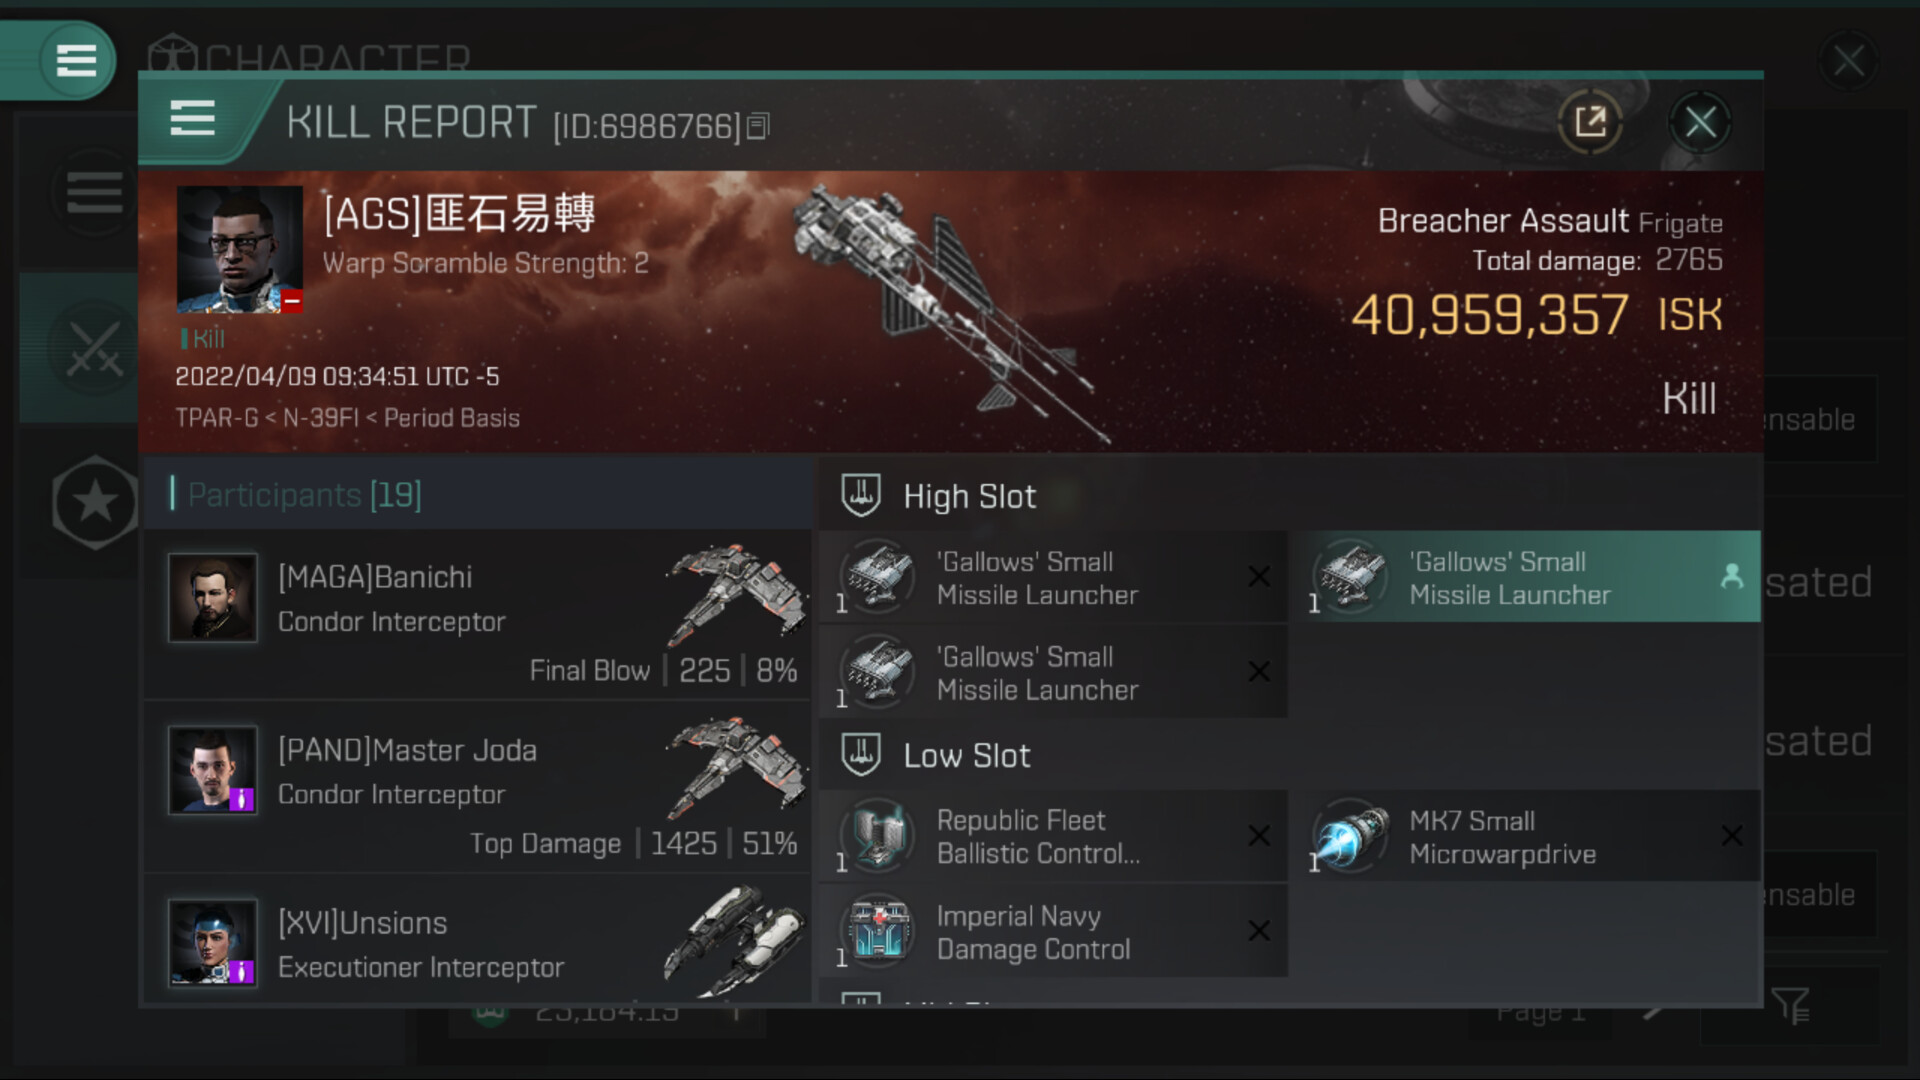Open the crossed swords sidebar tab
Screen dimensions: 1920x1080
tap(95, 349)
